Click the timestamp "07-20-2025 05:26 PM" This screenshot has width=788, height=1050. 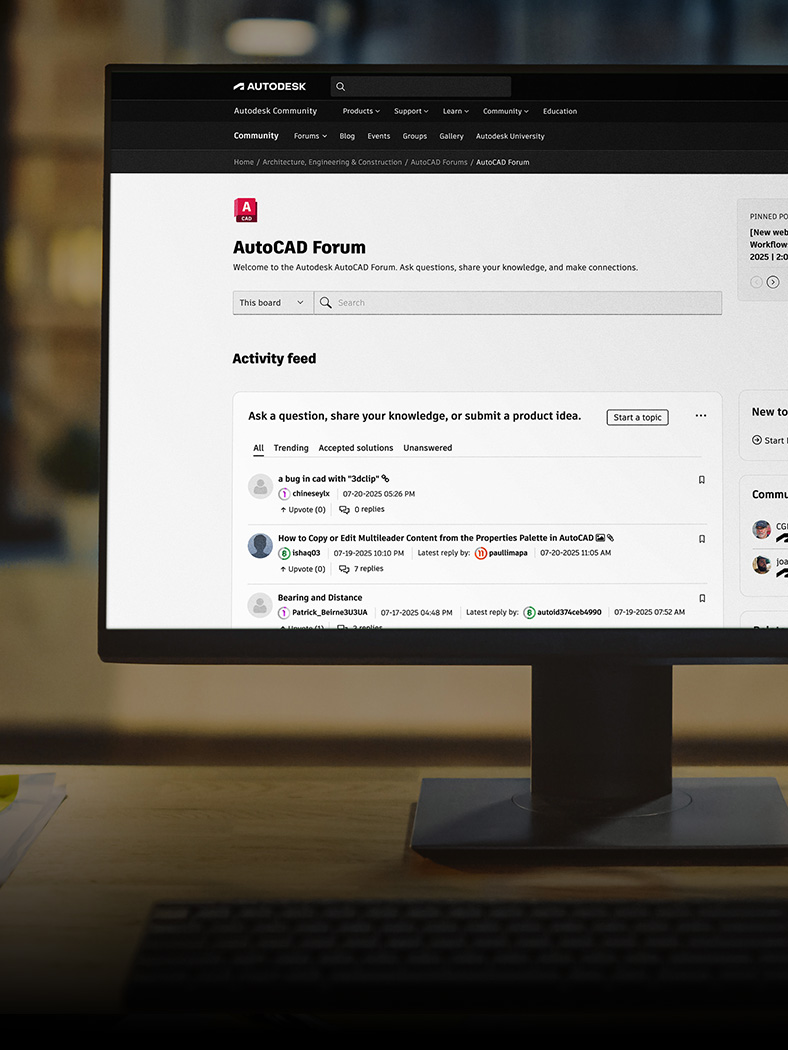(x=379, y=494)
